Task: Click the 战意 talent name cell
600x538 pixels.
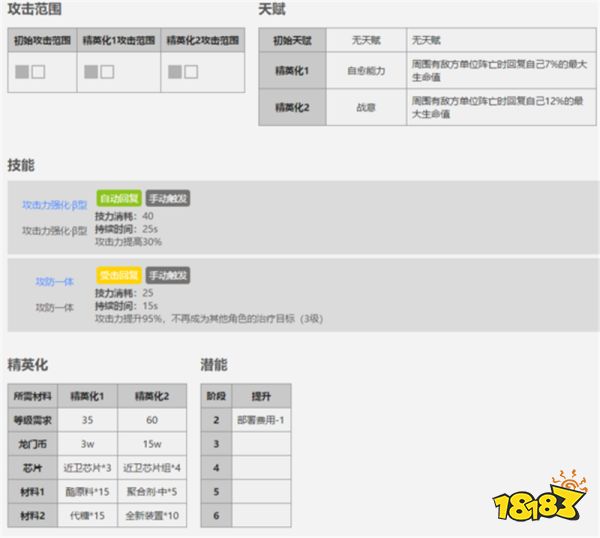Action: pyautogui.click(x=365, y=104)
